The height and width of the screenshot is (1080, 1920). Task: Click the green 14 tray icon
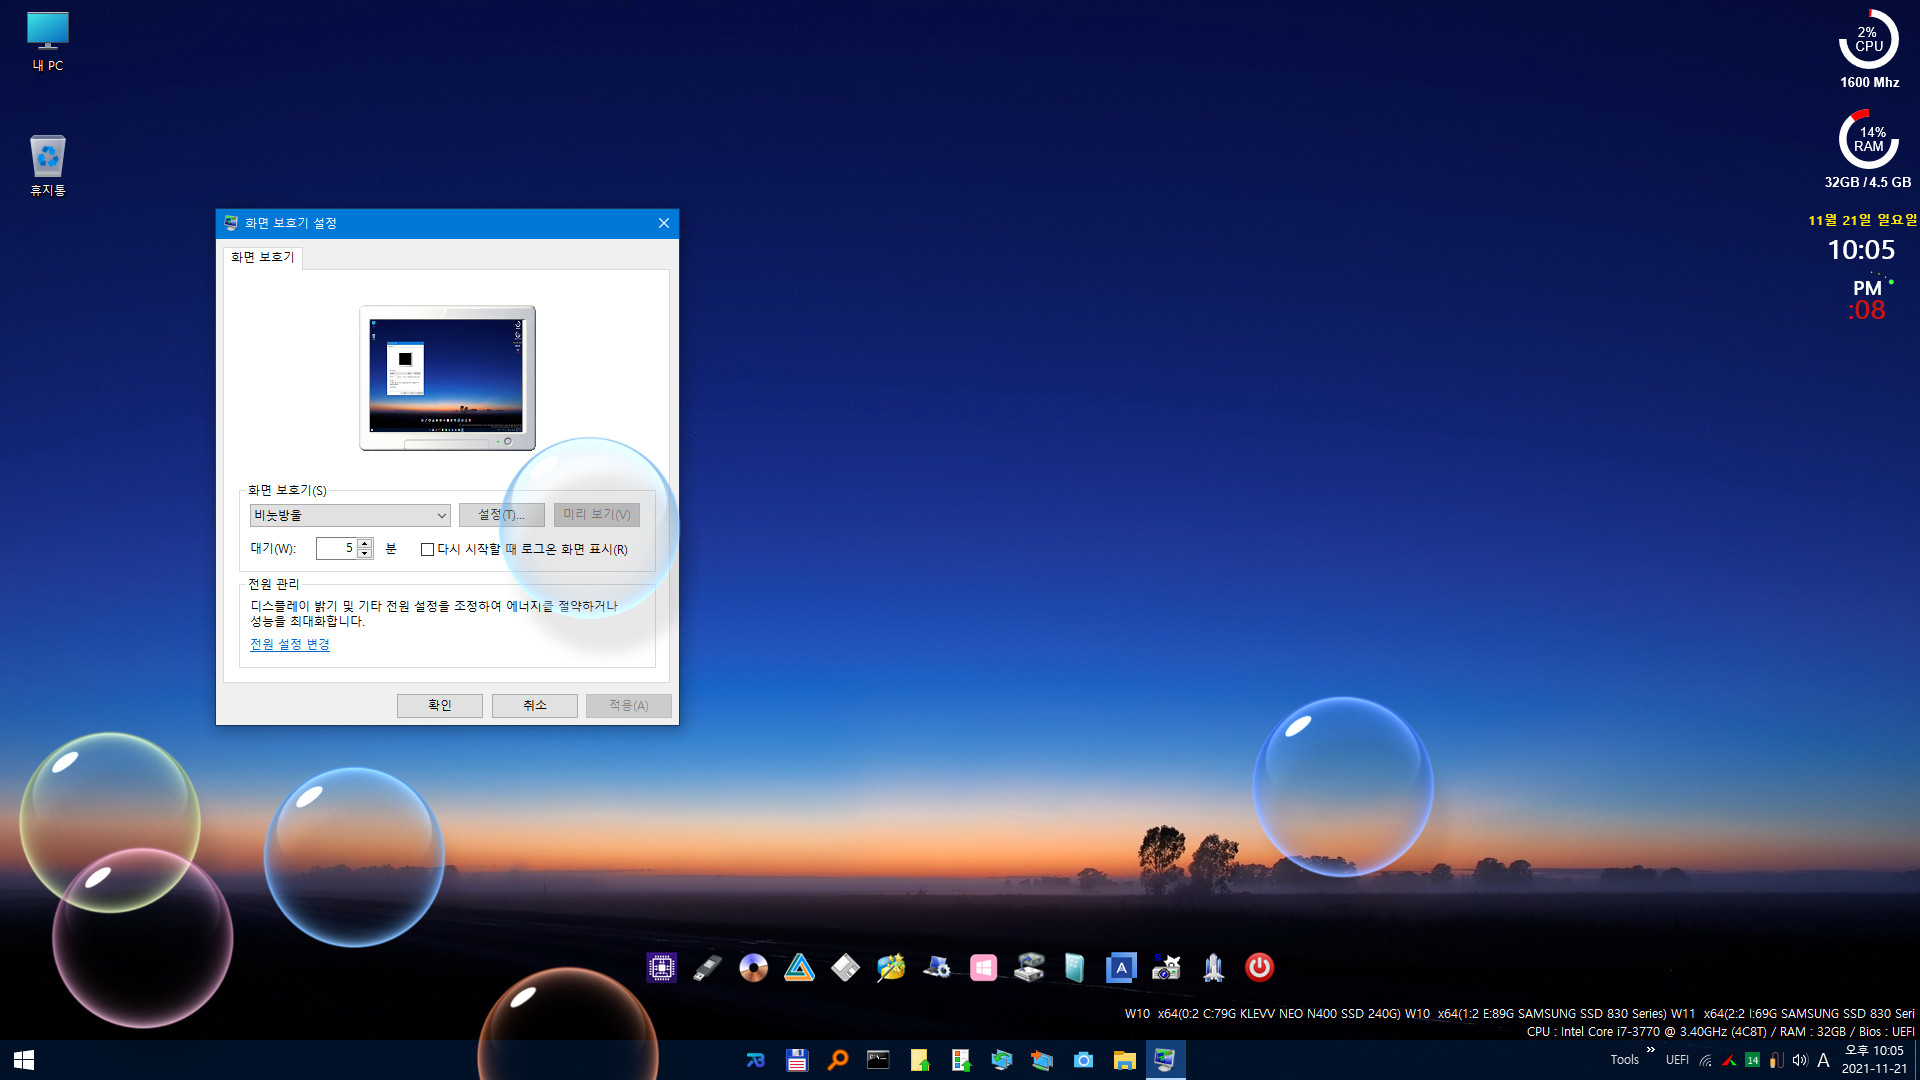1752,1060
